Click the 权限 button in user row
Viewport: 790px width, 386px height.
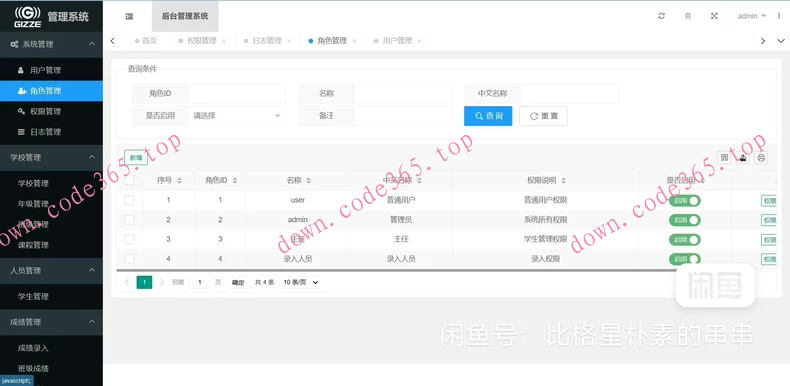769,201
